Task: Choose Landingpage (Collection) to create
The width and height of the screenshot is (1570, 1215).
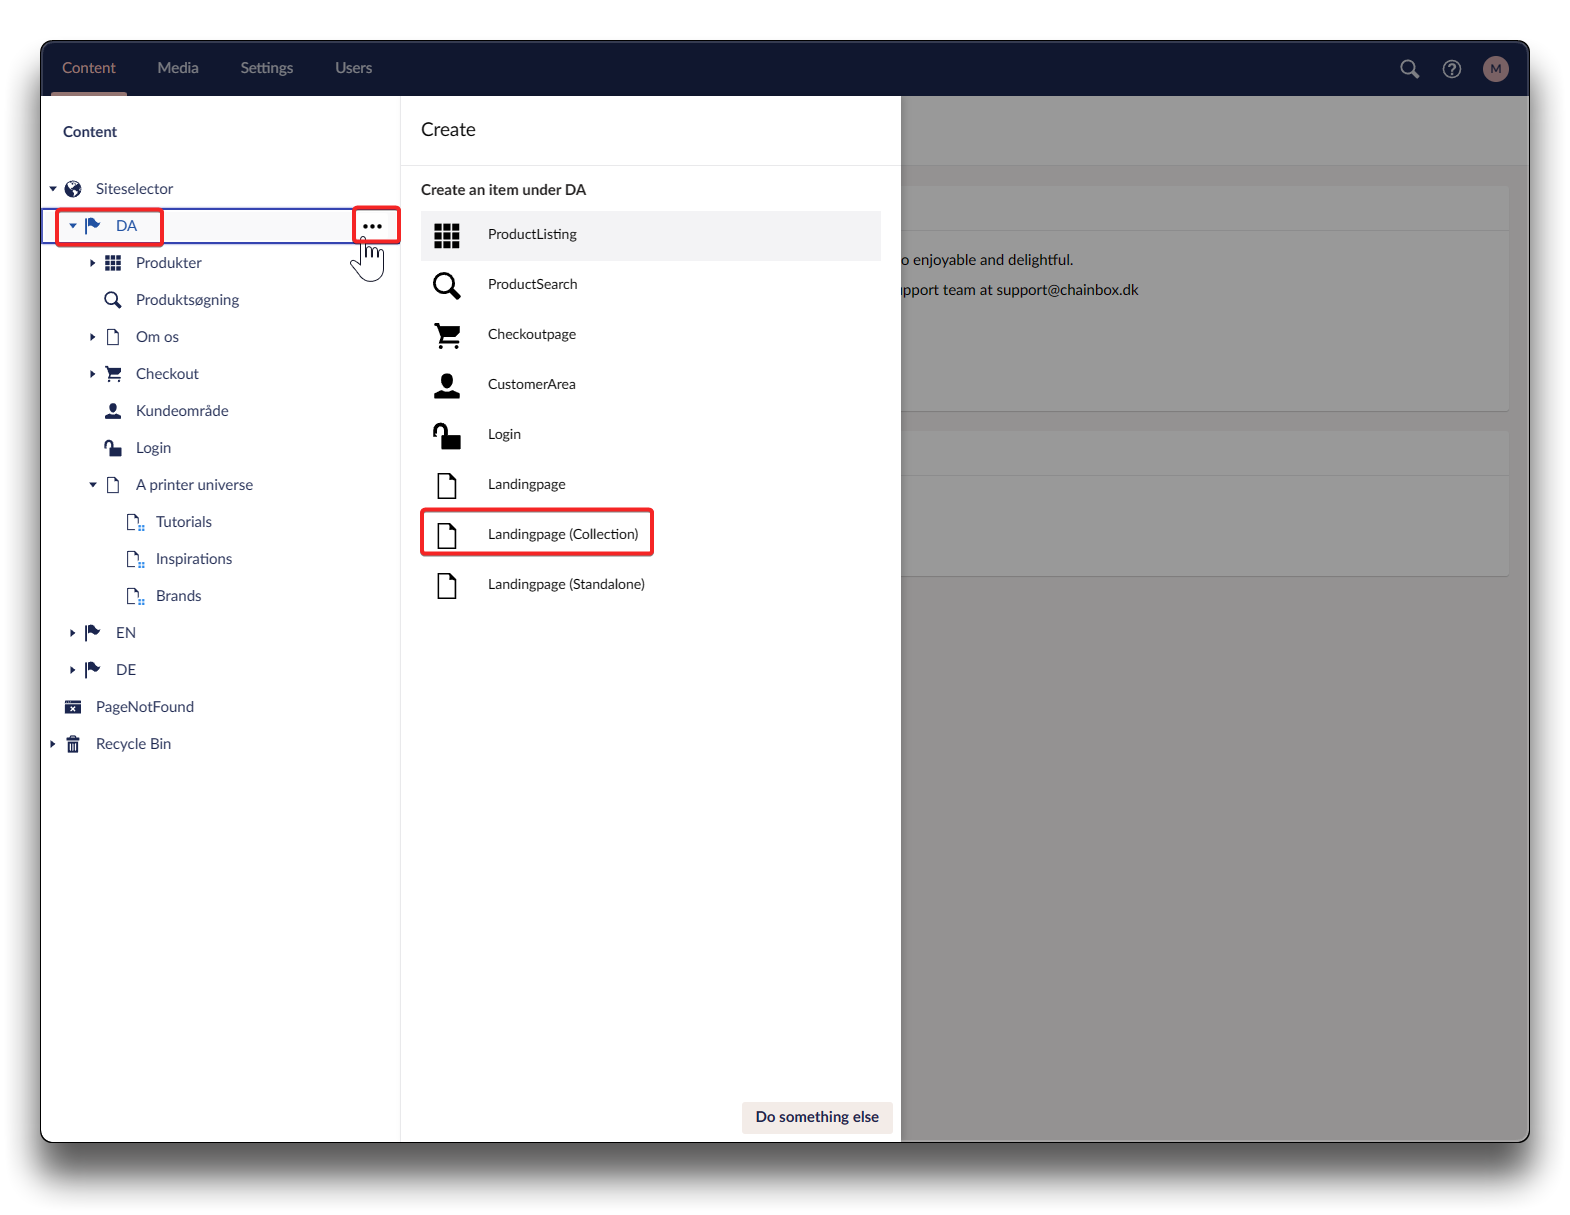Action: [x=562, y=534]
